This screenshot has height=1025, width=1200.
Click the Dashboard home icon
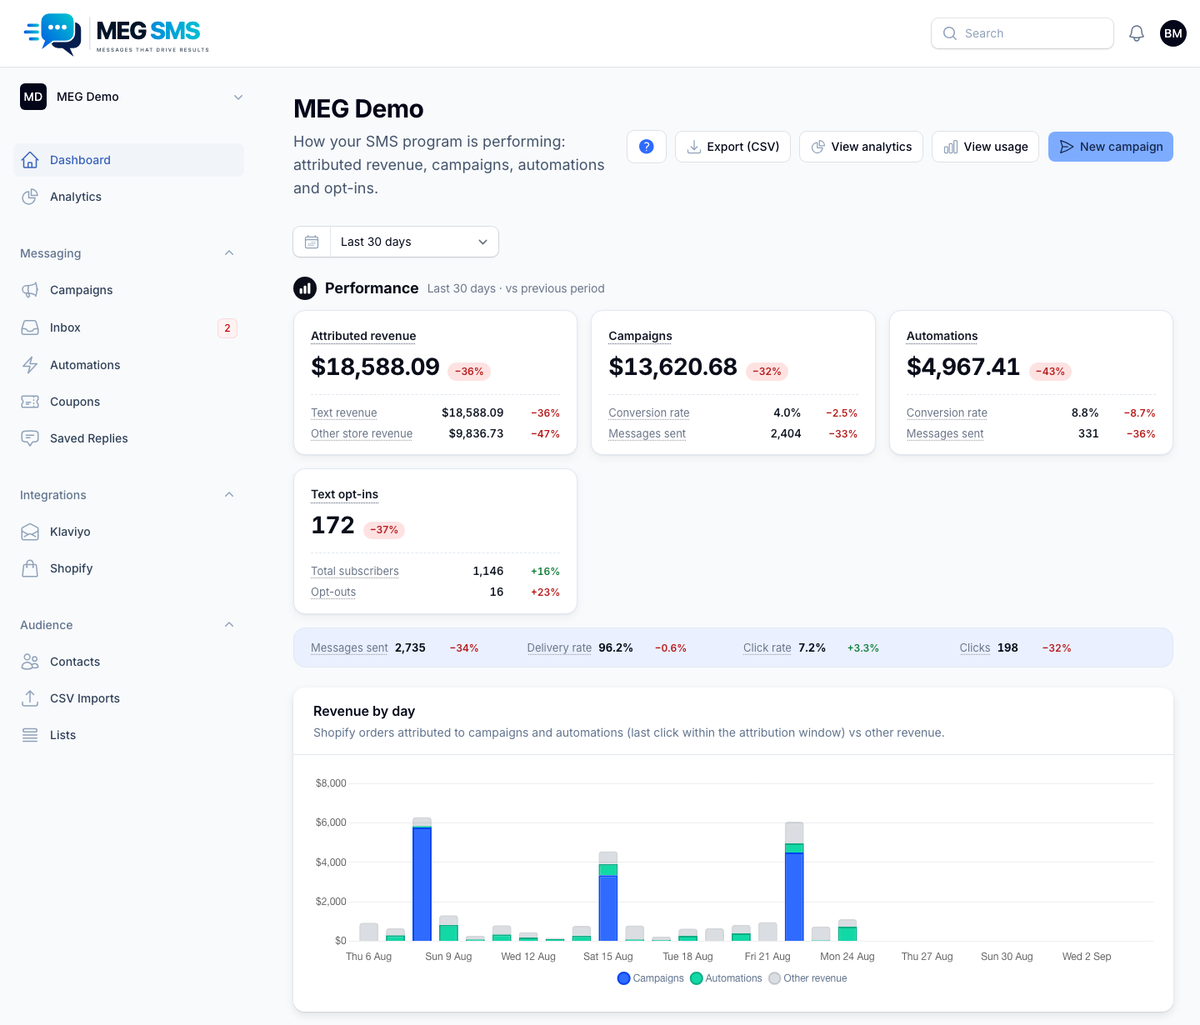[30, 160]
